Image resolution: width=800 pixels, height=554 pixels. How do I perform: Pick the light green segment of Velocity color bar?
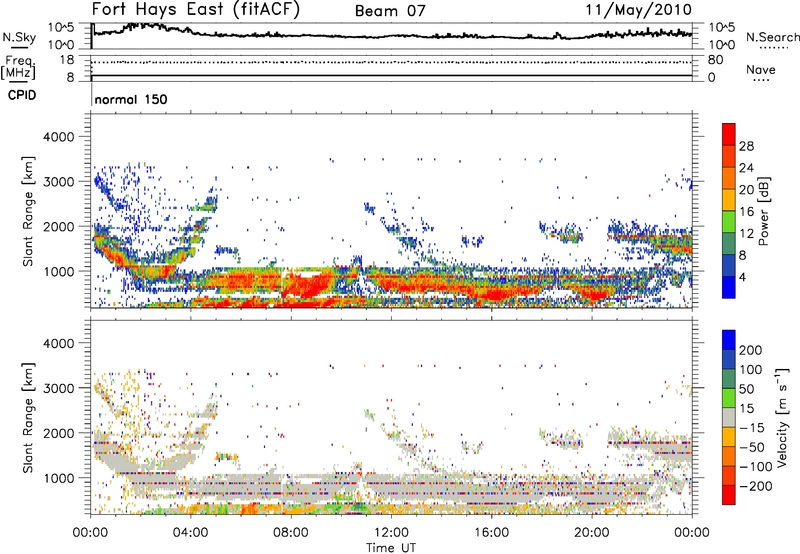tap(729, 398)
